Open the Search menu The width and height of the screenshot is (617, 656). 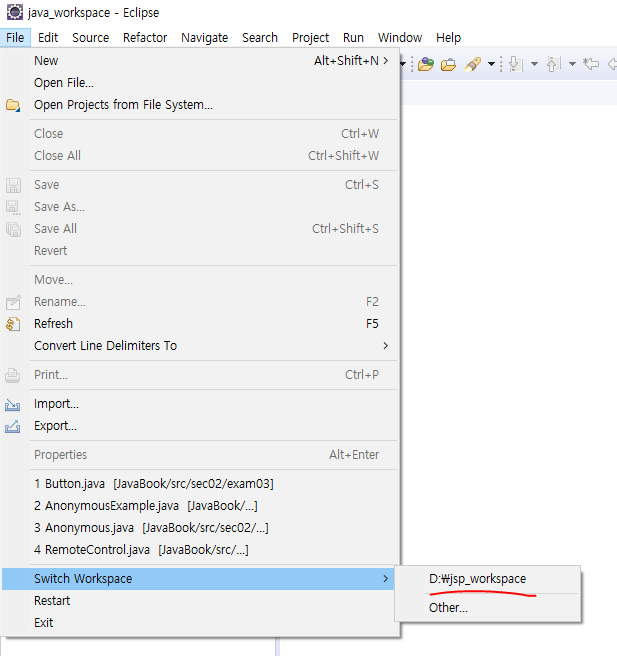[260, 38]
